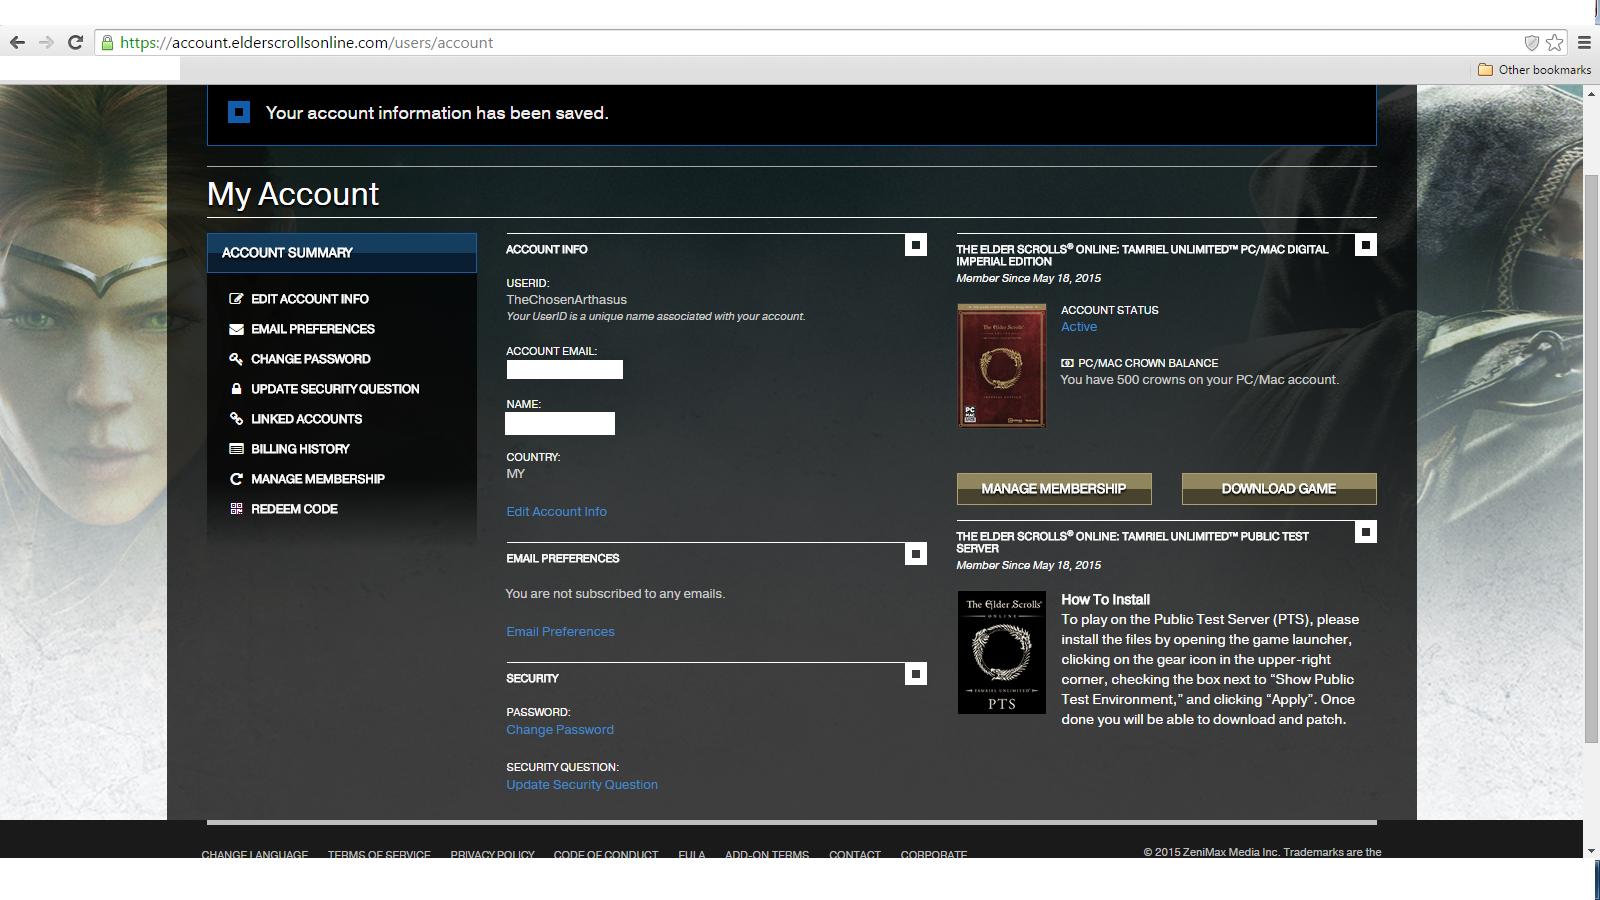Open Manage Membership in the sidebar
The width and height of the screenshot is (1600, 900).
318,479
